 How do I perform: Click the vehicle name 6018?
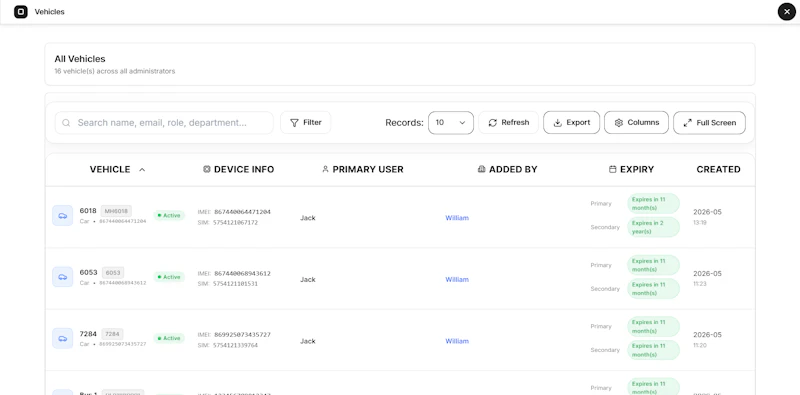coord(88,210)
